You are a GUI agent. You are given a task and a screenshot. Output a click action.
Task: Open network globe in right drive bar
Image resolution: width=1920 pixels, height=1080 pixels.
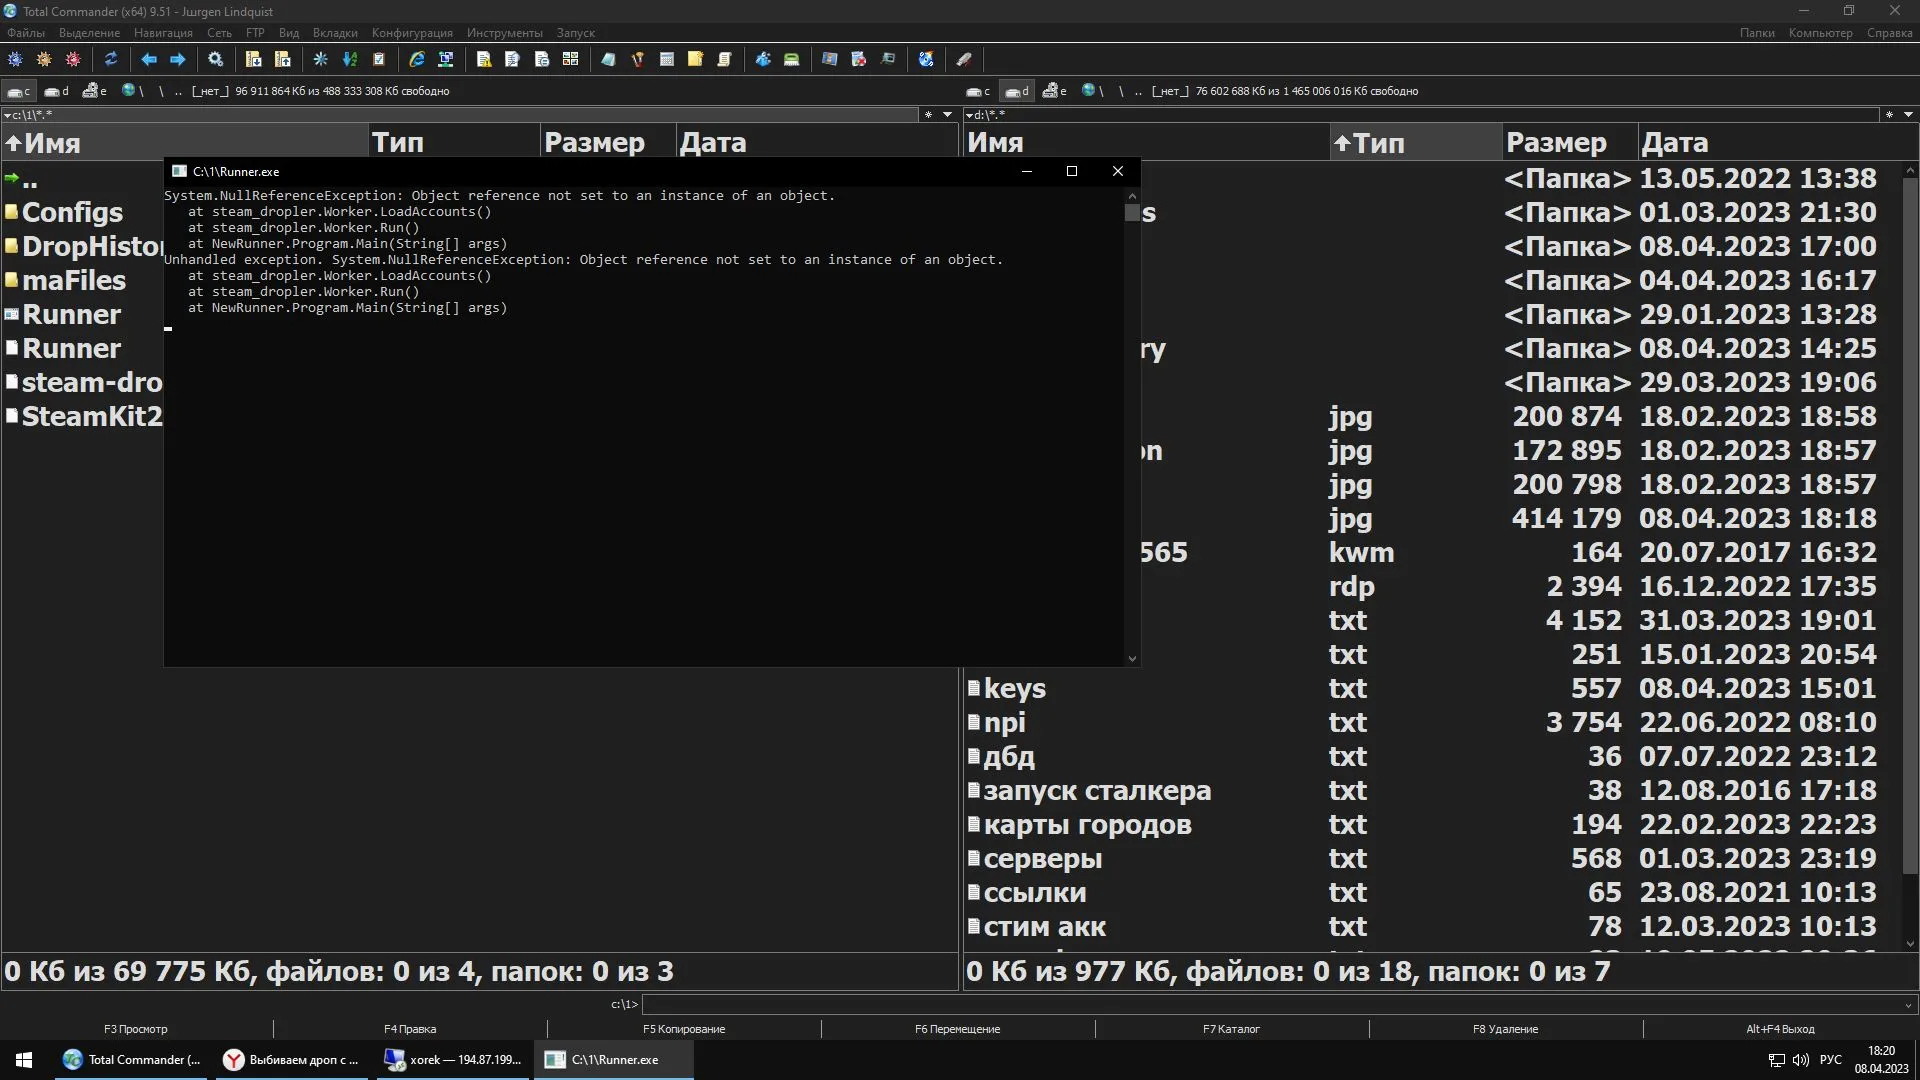tap(1093, 91)
